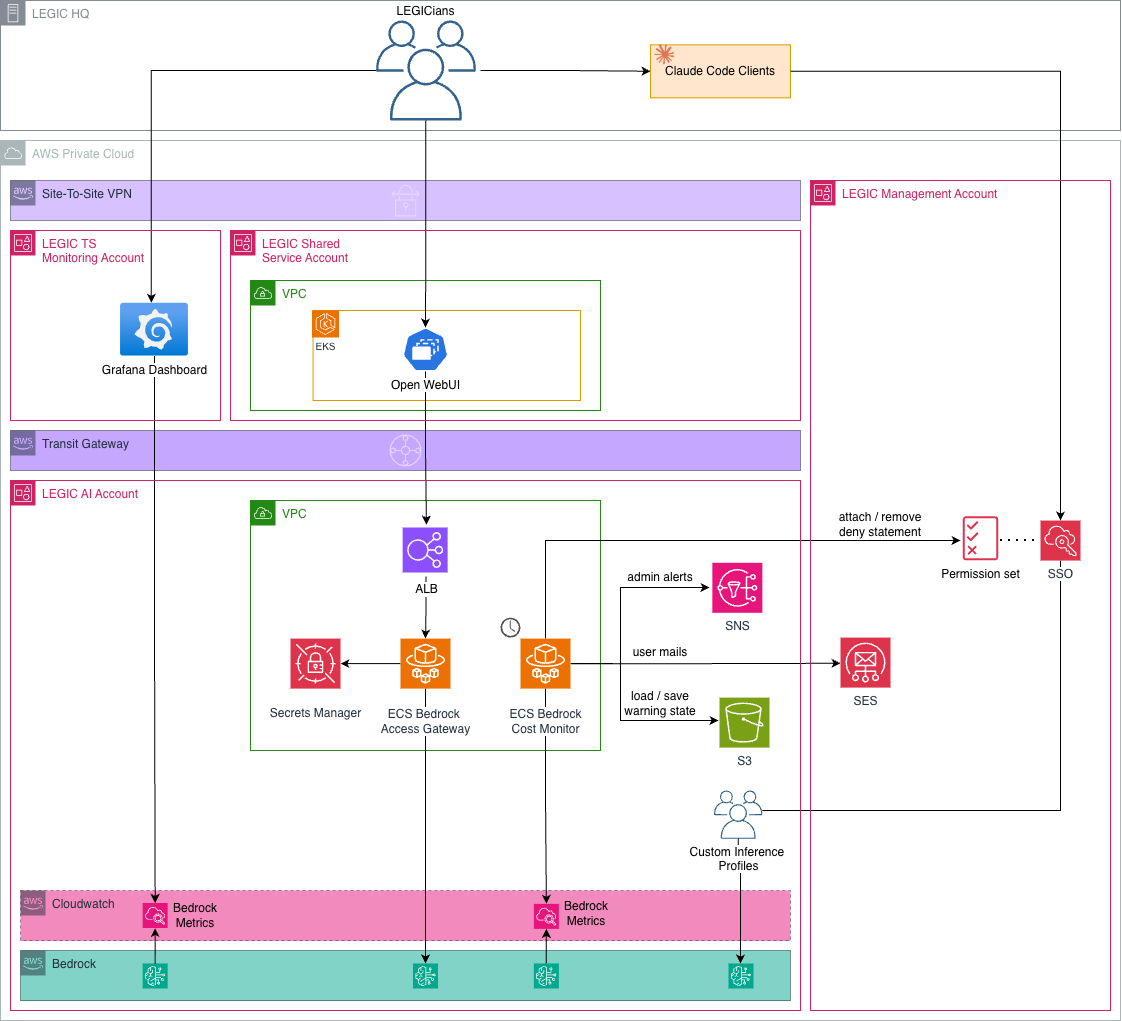Select the ECS Bedrock Cost Monitor icon
Viewport: 1122px width, 1021px height.
coord(545,663)
